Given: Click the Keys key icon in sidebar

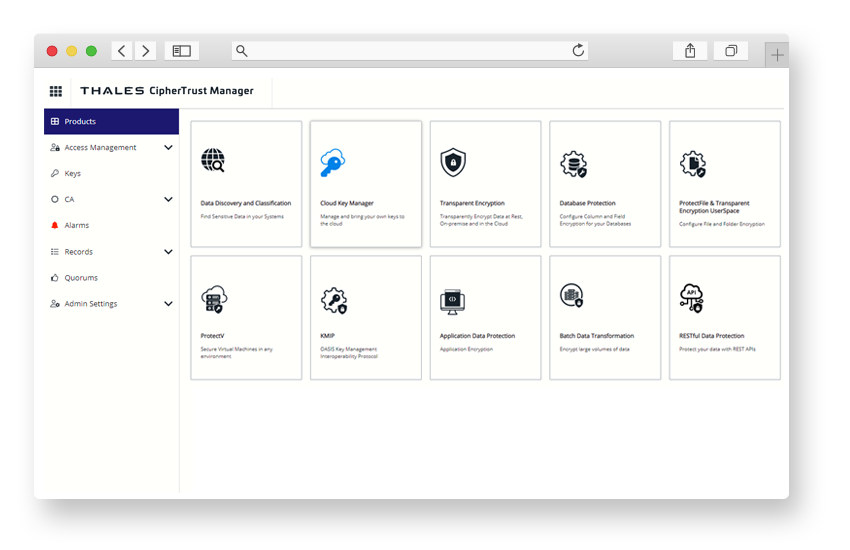Looking at the screenshot, I should [55, 173].
